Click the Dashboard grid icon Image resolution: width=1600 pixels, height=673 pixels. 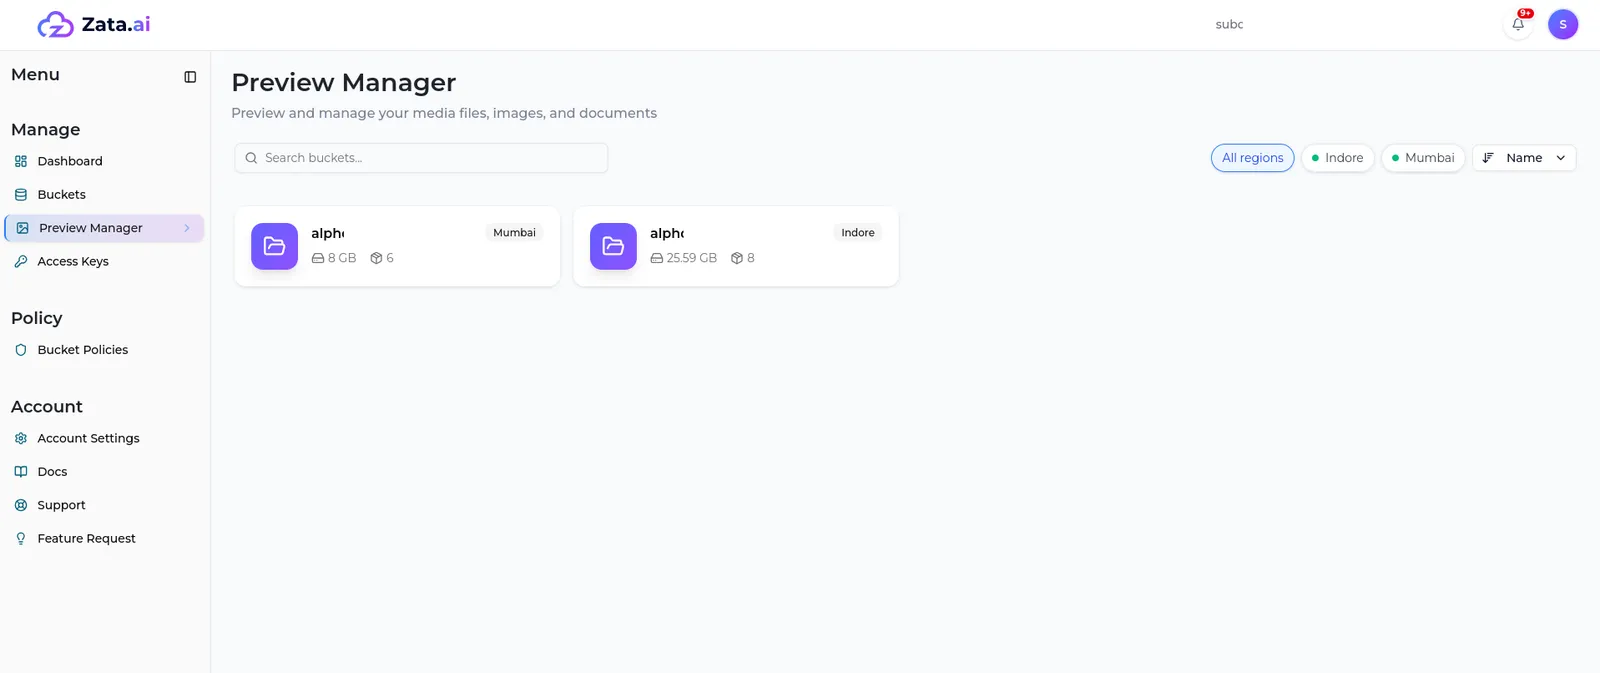coord(21,161)
